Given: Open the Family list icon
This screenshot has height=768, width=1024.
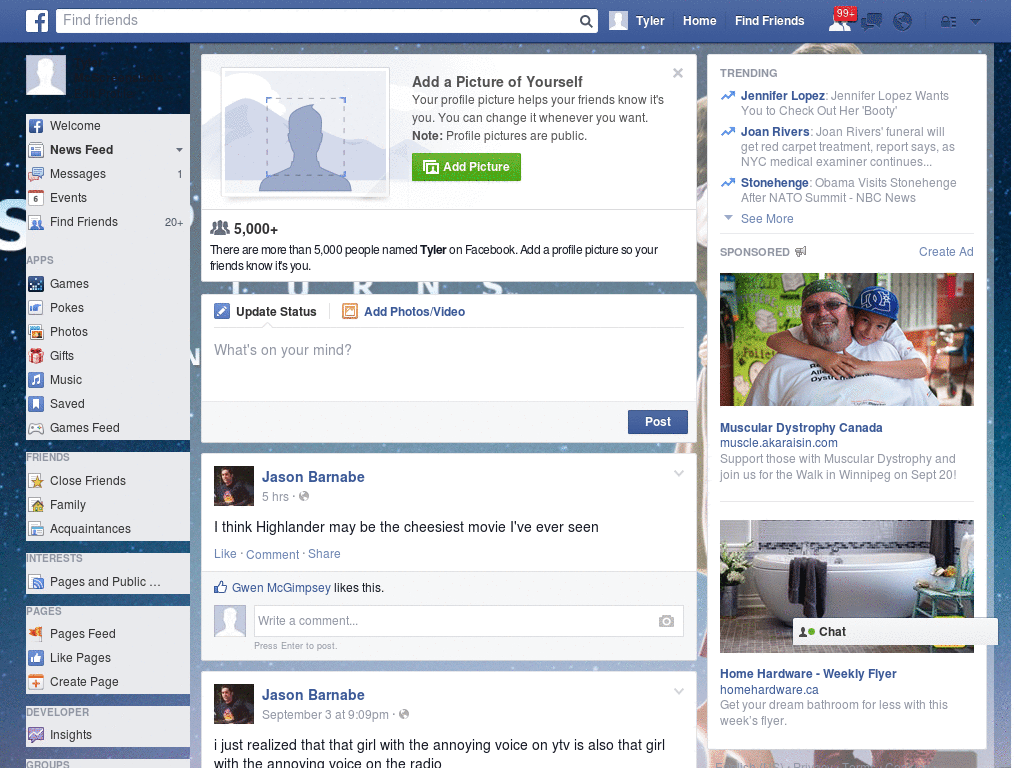Looking at the screenshot, I should point(36,505).
